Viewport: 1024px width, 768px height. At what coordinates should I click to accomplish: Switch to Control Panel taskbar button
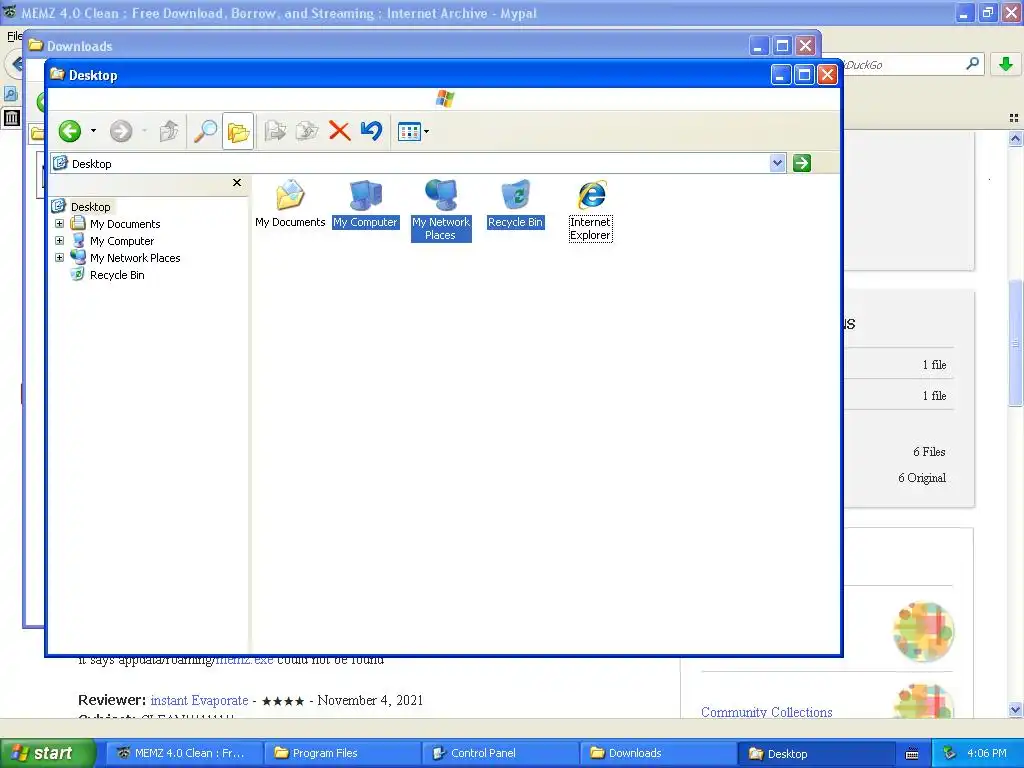501,753
